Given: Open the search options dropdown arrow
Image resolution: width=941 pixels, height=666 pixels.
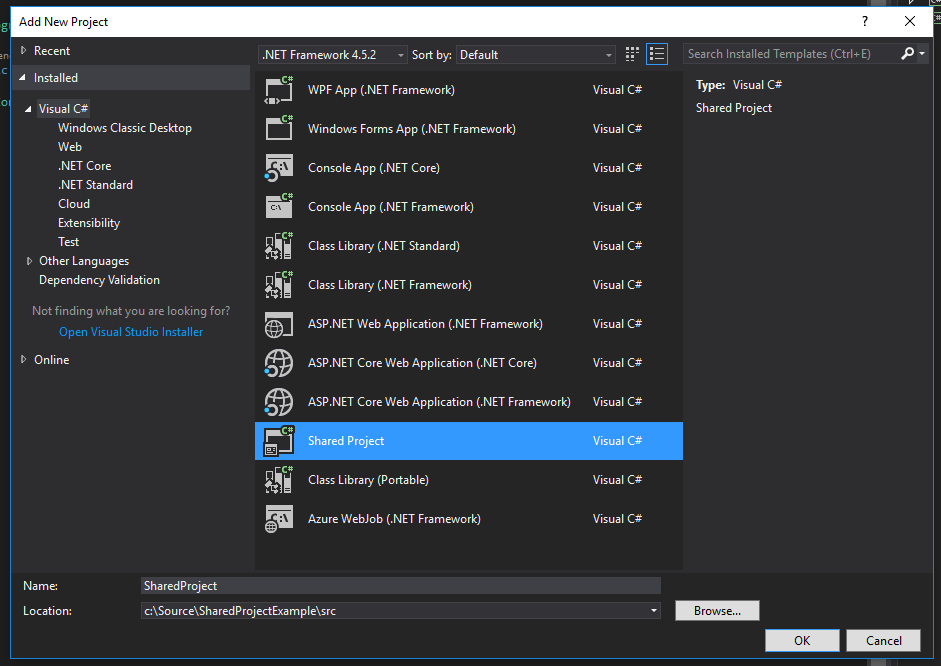Looking at the screenshot, I should (922, 54).
